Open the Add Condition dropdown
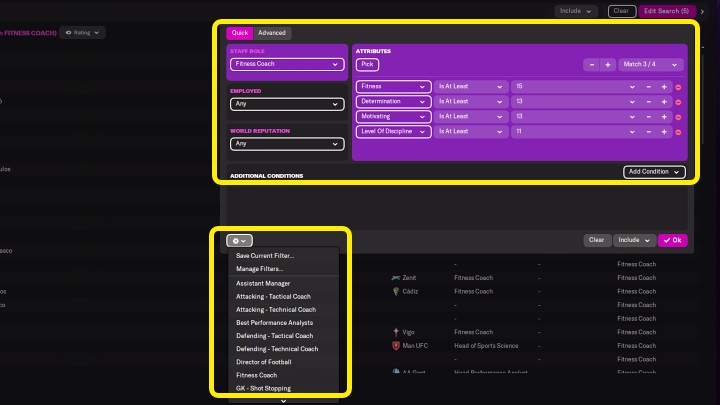The height and width of the screenshot is (405, 720). click(654, 172)
